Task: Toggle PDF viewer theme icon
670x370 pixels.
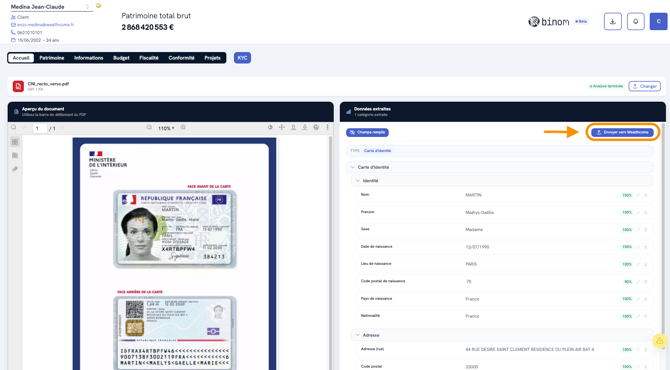Action: (270, 127)
